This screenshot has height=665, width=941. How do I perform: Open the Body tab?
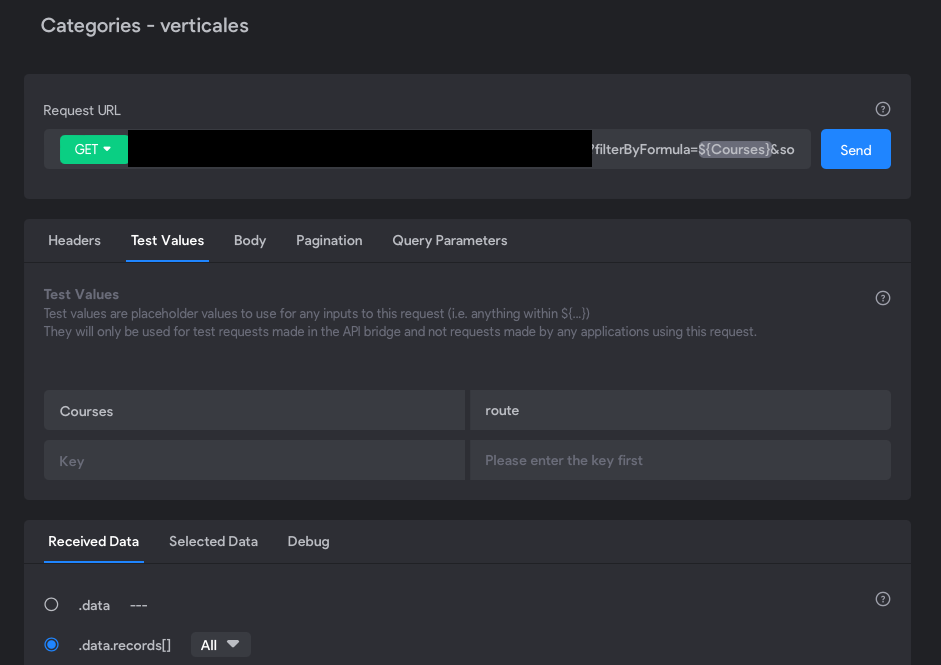(250, 241)
